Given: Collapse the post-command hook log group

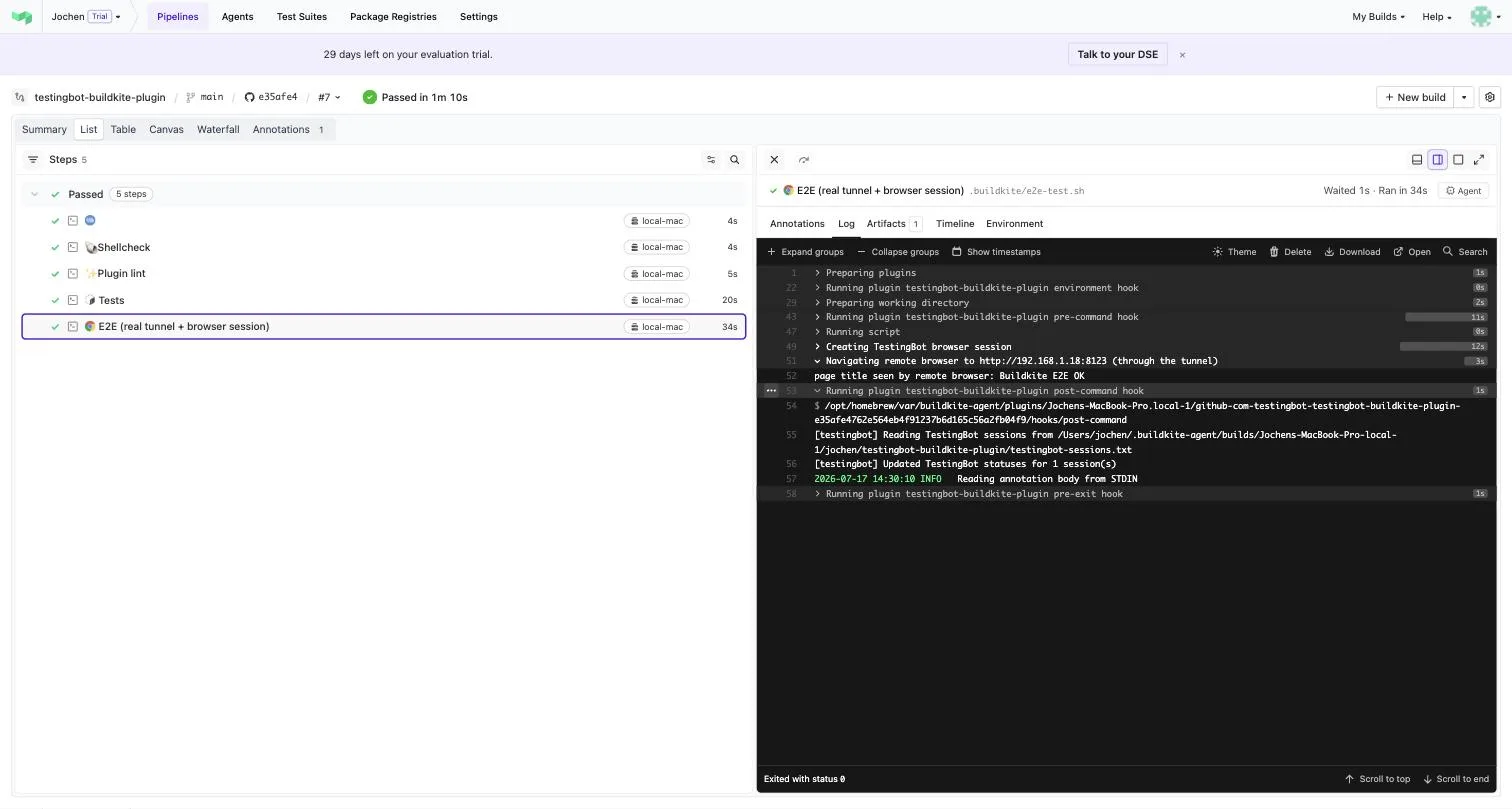Looking at the screenshot, I should click(x=817, y=391).
